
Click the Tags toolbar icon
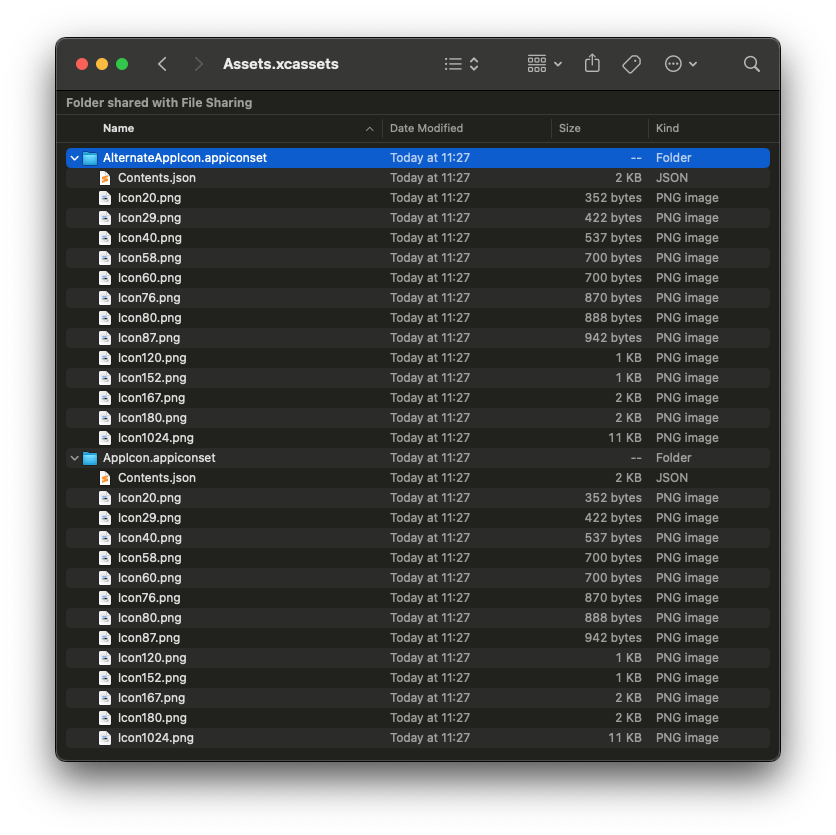coord(631,64)
